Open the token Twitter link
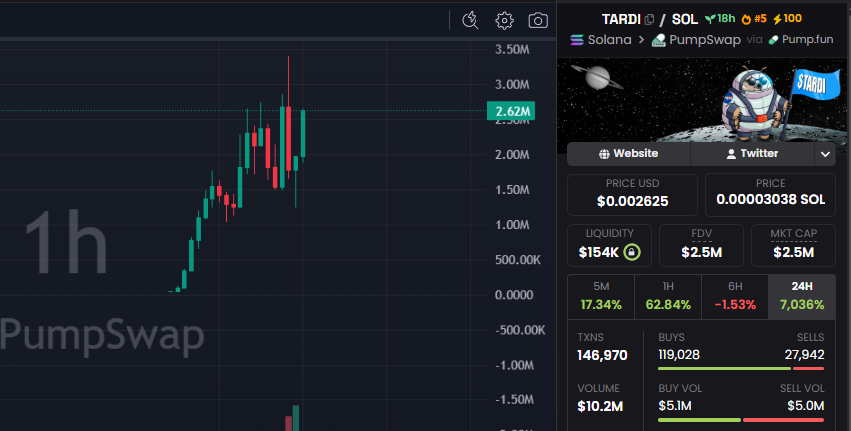Viewport: 851px width, 431px height. (752, 154)
